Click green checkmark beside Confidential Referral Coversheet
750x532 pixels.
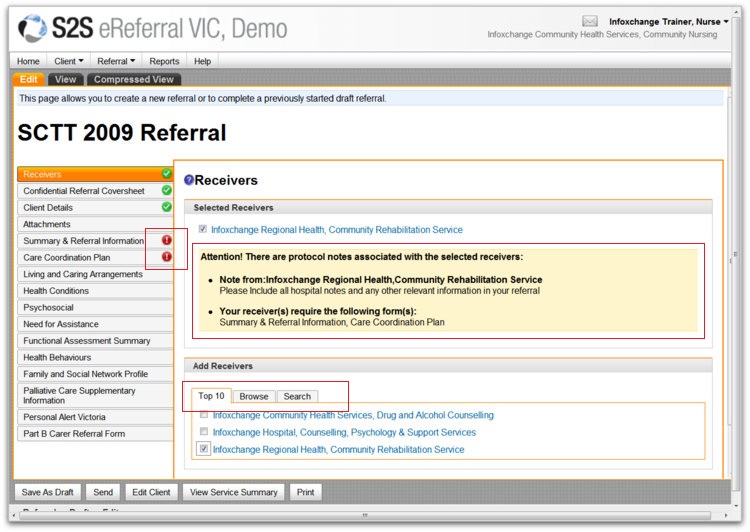[x=166, y=191]
